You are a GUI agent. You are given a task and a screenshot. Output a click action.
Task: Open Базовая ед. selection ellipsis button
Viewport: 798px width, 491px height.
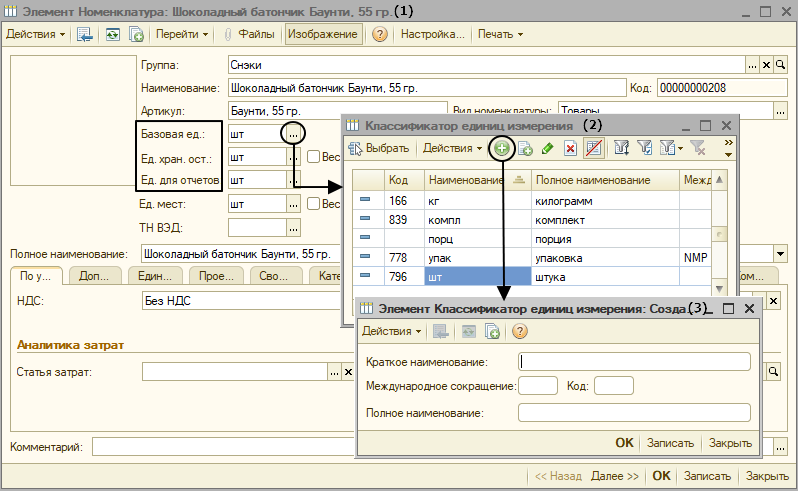point(293,134)
